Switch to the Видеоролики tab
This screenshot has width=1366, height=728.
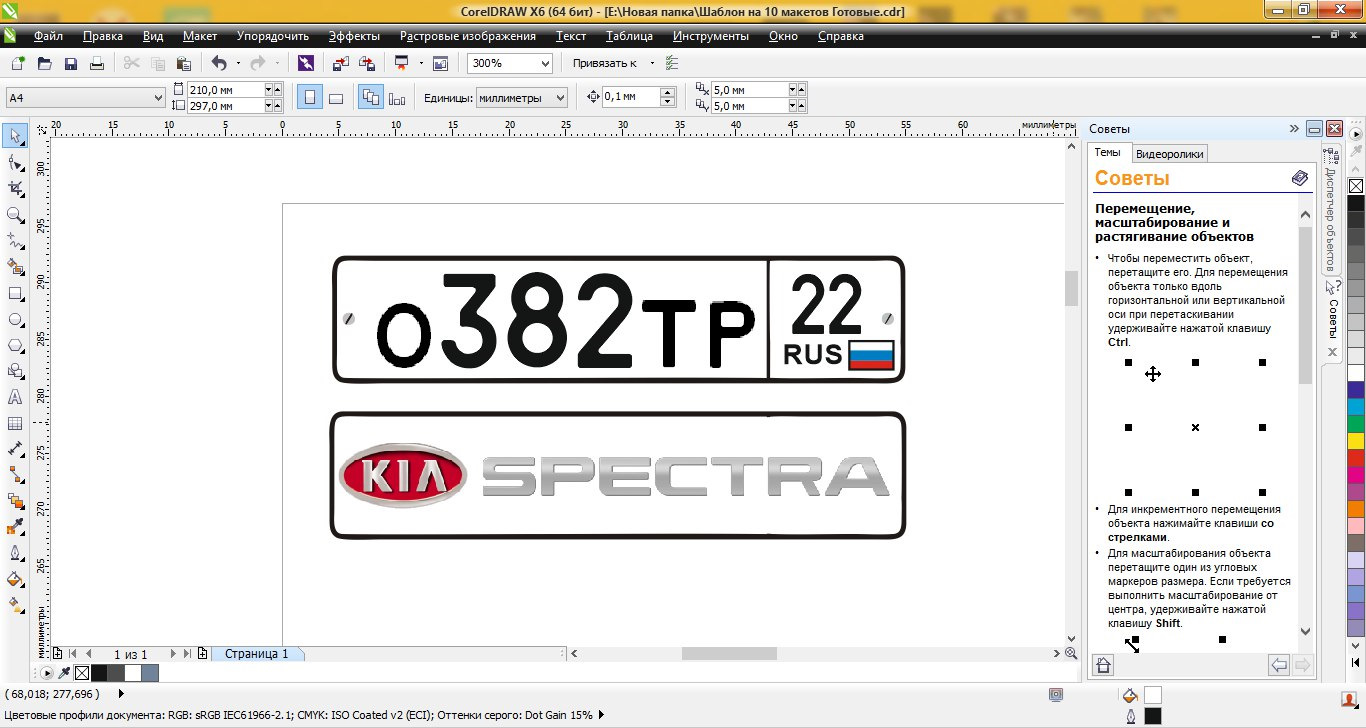(x=1170, y=154)
